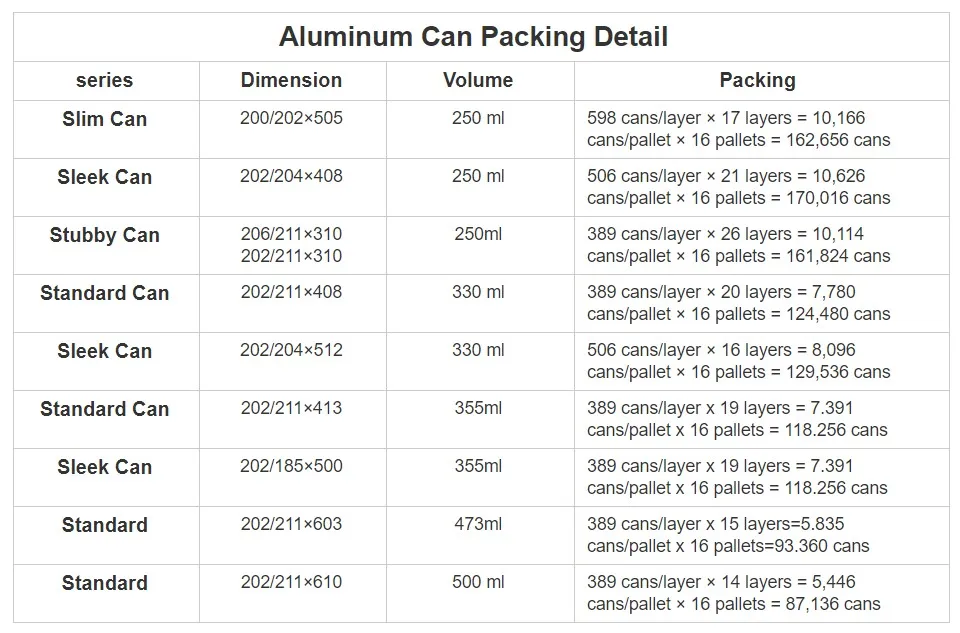Select the Slim Can row label

pos(104,119)
